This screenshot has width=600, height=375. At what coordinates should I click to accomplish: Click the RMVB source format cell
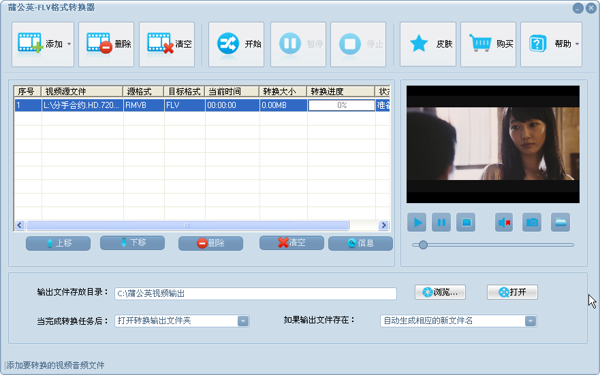pyautogui.click(x=143, y=105)
